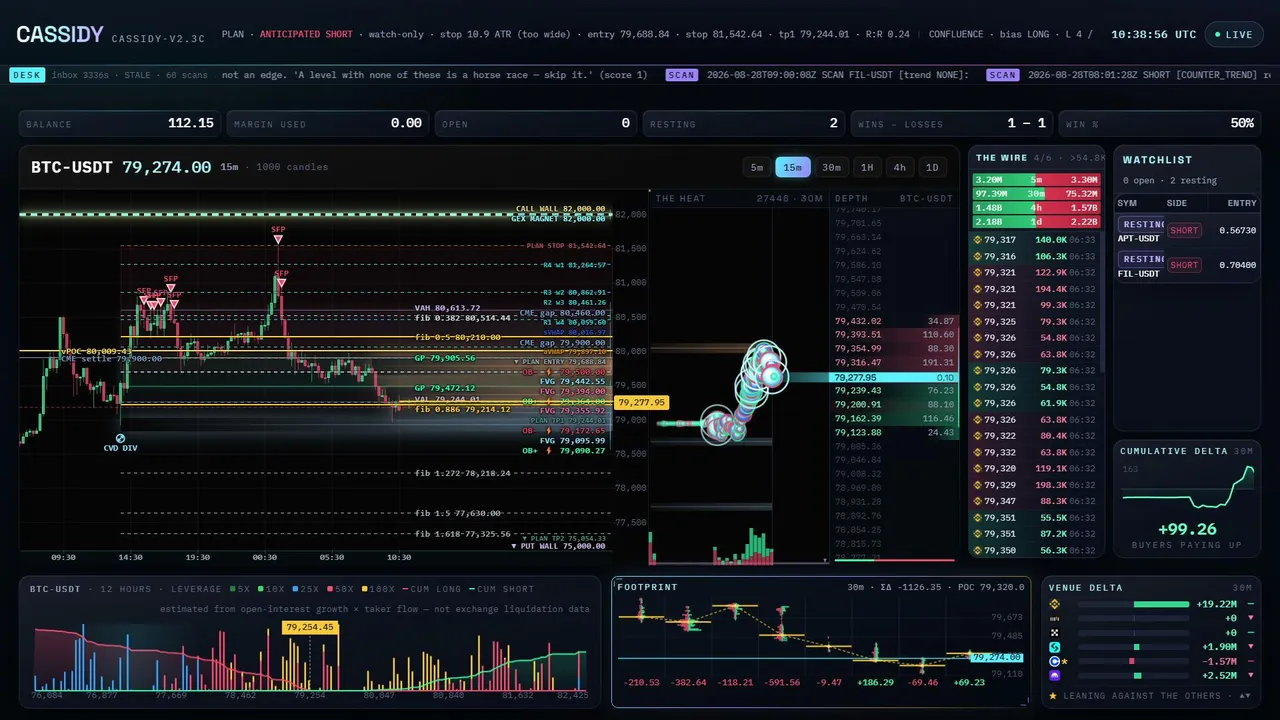Click the Binance icon on 79,347 wire row
This screenshot has height=720, width=1280.
tap(978, 501)
